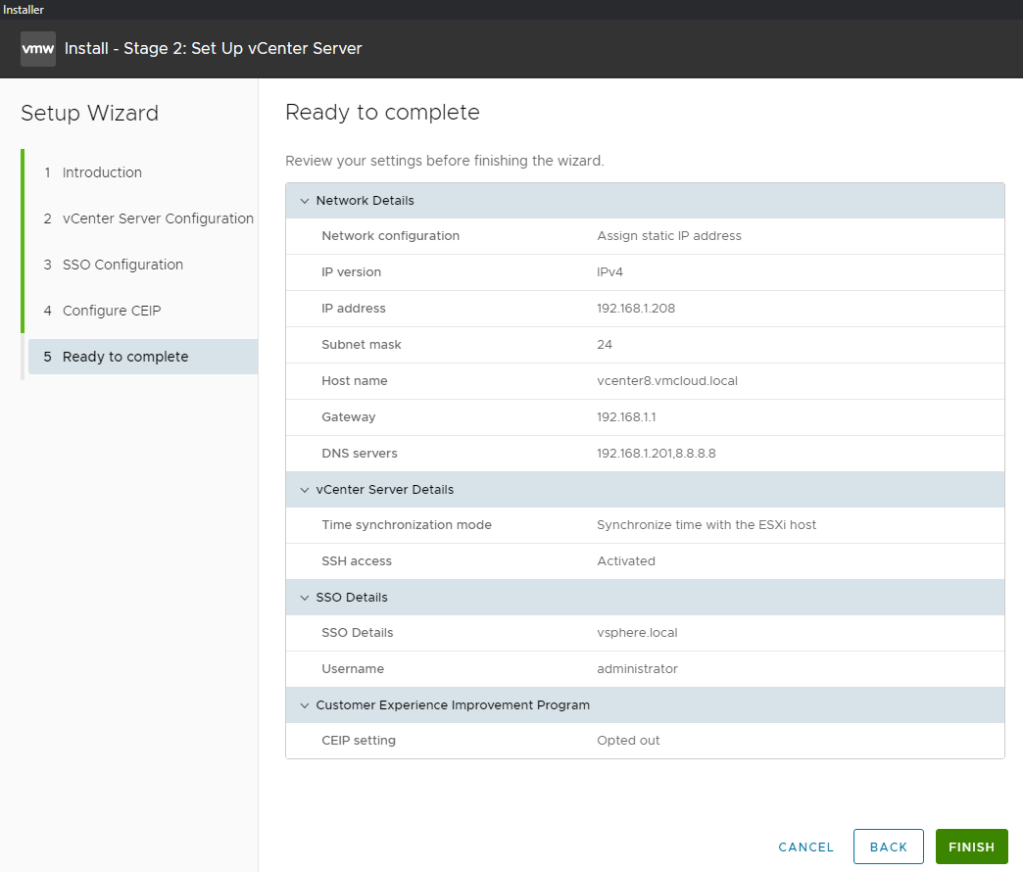Select the Configure CEIP step

pyautogui.click(x=111, y=311)
